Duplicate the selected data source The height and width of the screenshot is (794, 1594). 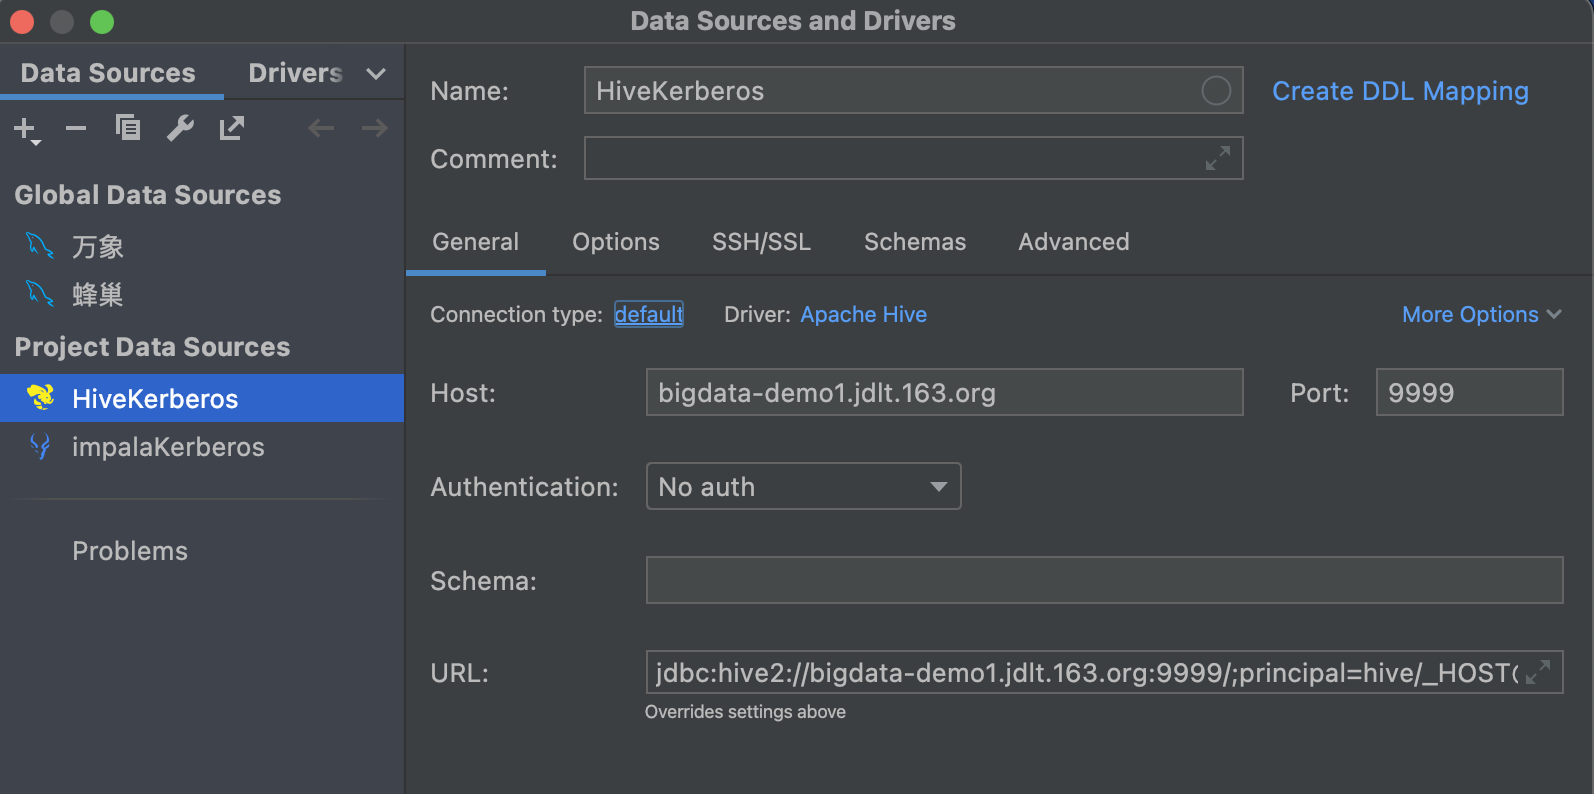[x=128, y=128]
